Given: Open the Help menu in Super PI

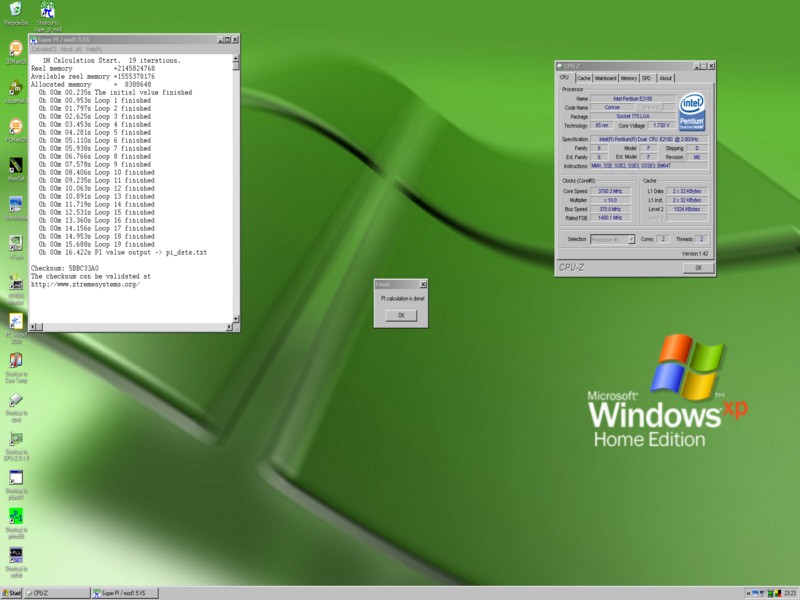Looking at the screenshot, I should click(94, 49).
